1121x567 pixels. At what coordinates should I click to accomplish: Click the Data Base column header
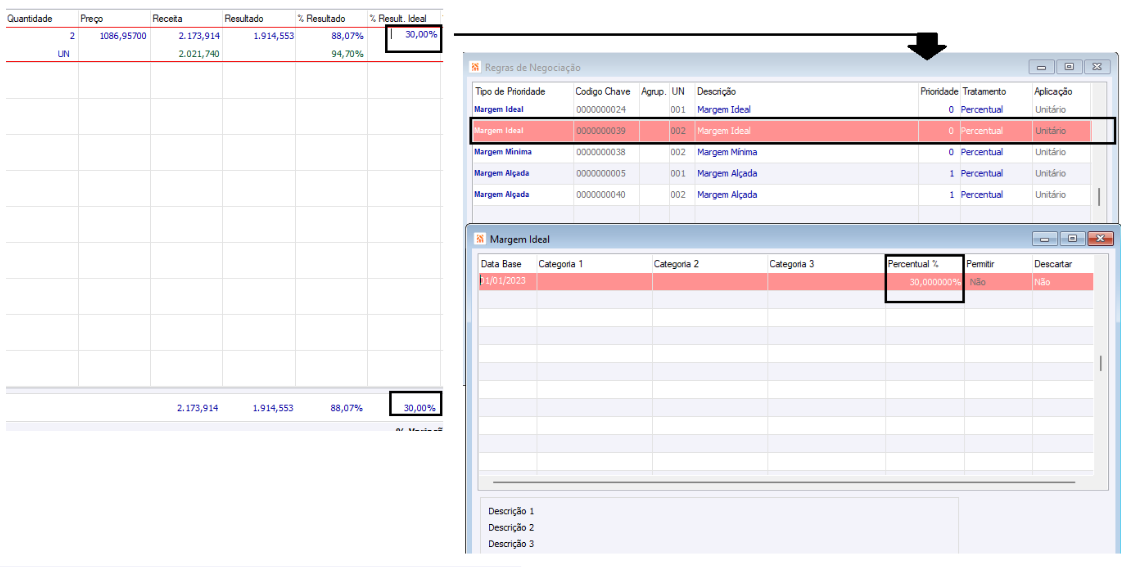[501, 264]
